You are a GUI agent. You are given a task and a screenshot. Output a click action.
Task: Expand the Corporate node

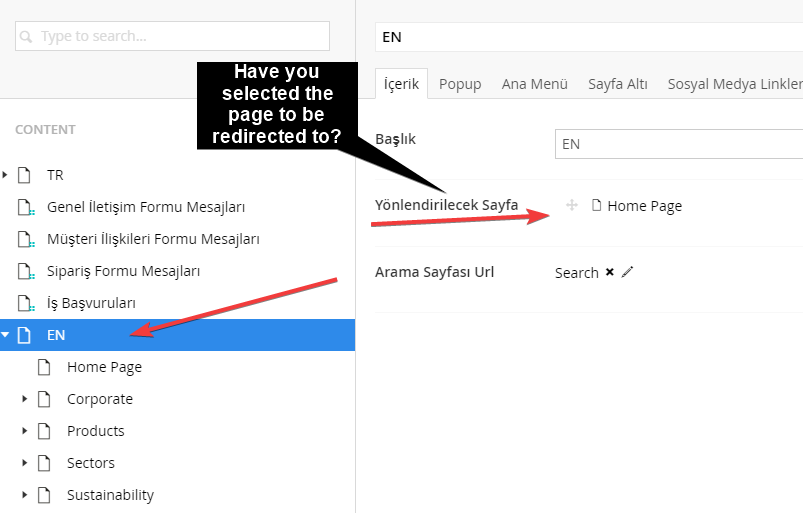[x=24, y=399]
